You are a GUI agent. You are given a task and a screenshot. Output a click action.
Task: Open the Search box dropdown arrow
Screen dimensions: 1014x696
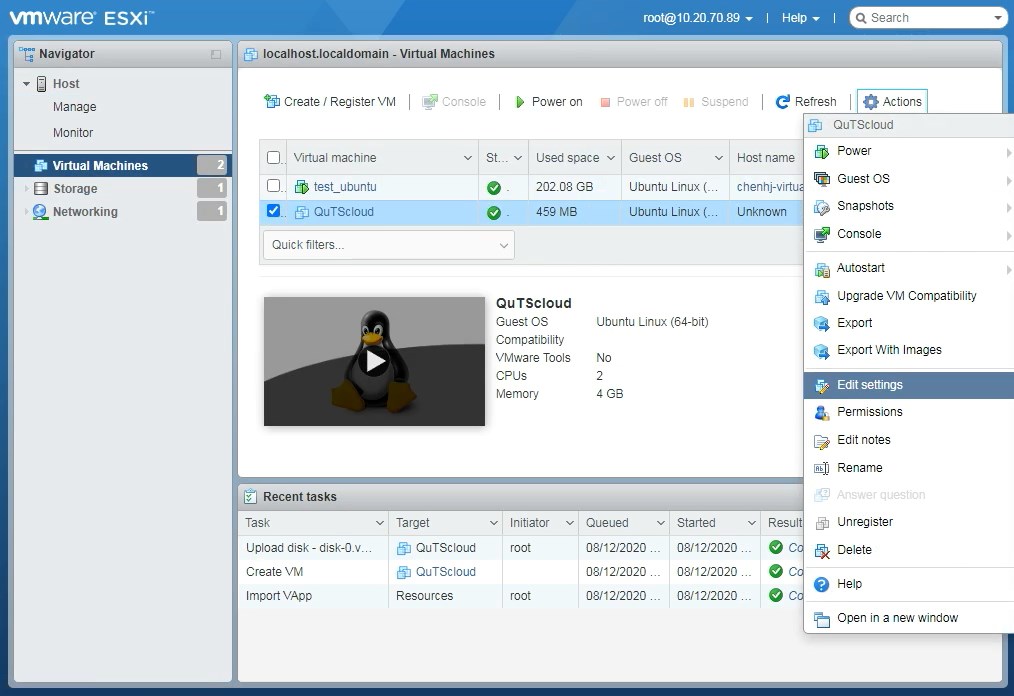point(998,18)
